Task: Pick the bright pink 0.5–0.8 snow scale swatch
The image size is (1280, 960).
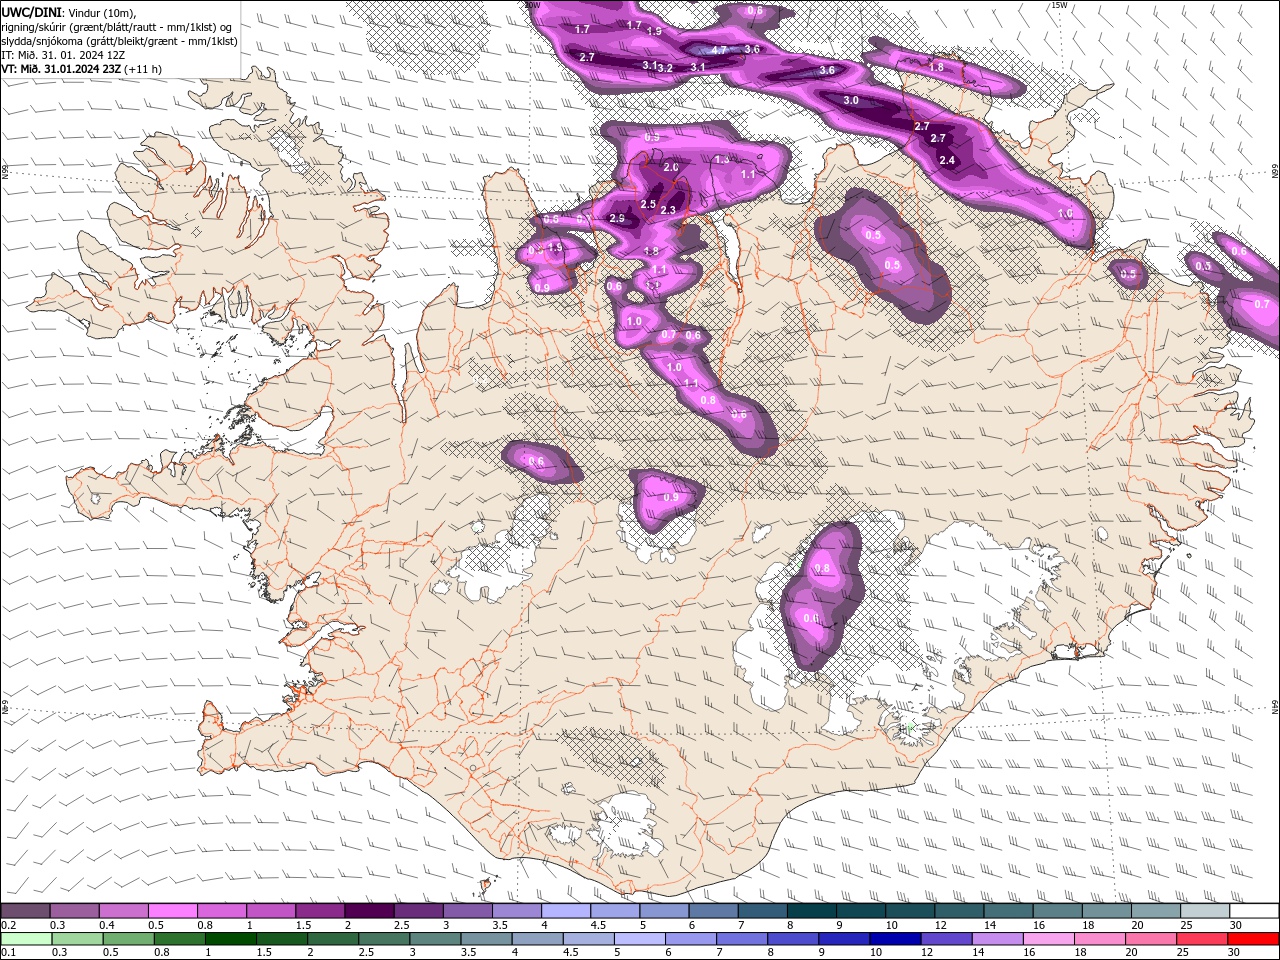Action: coord(172,911)
